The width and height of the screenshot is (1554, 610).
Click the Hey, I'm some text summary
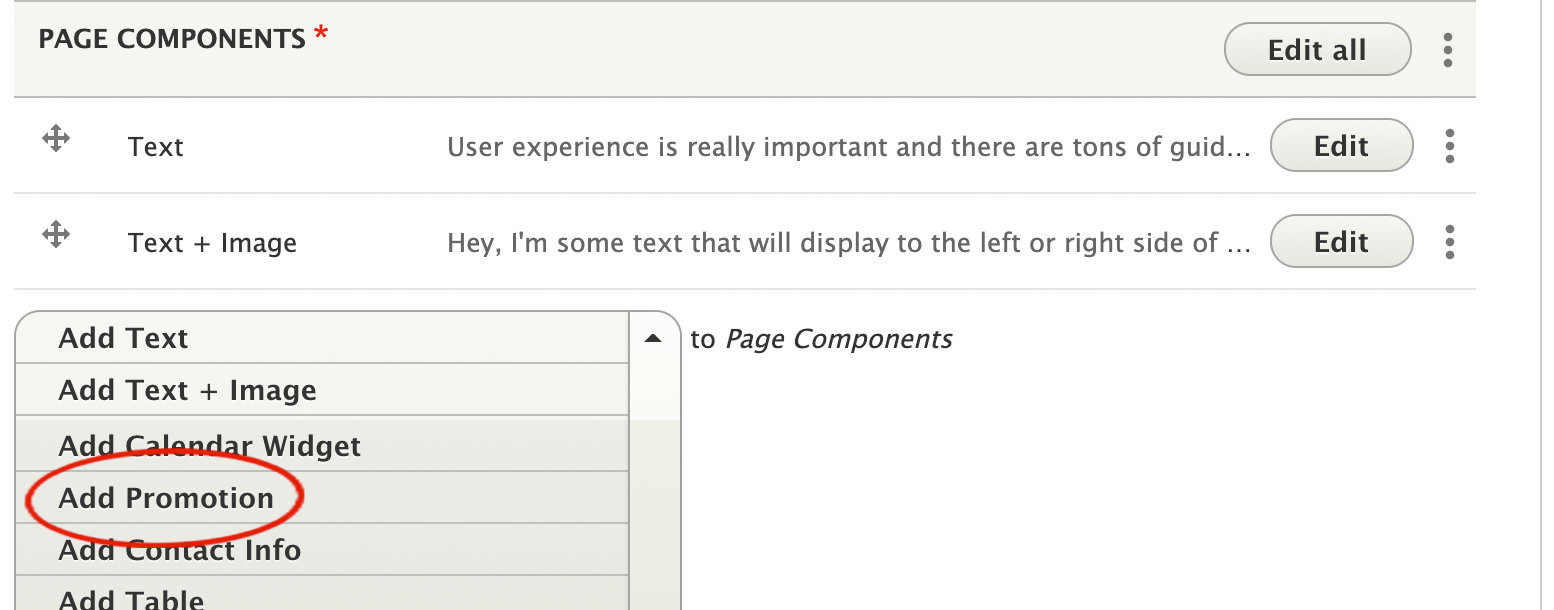[849, 243]
